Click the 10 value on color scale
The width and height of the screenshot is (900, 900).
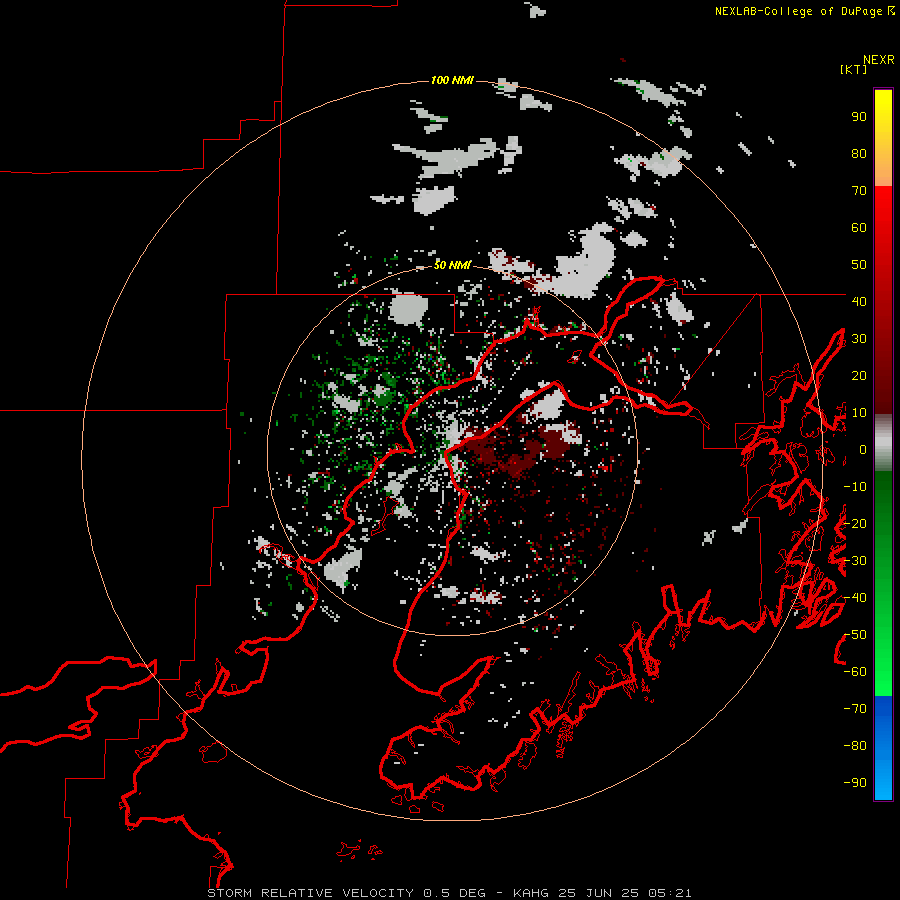point(859,413)
